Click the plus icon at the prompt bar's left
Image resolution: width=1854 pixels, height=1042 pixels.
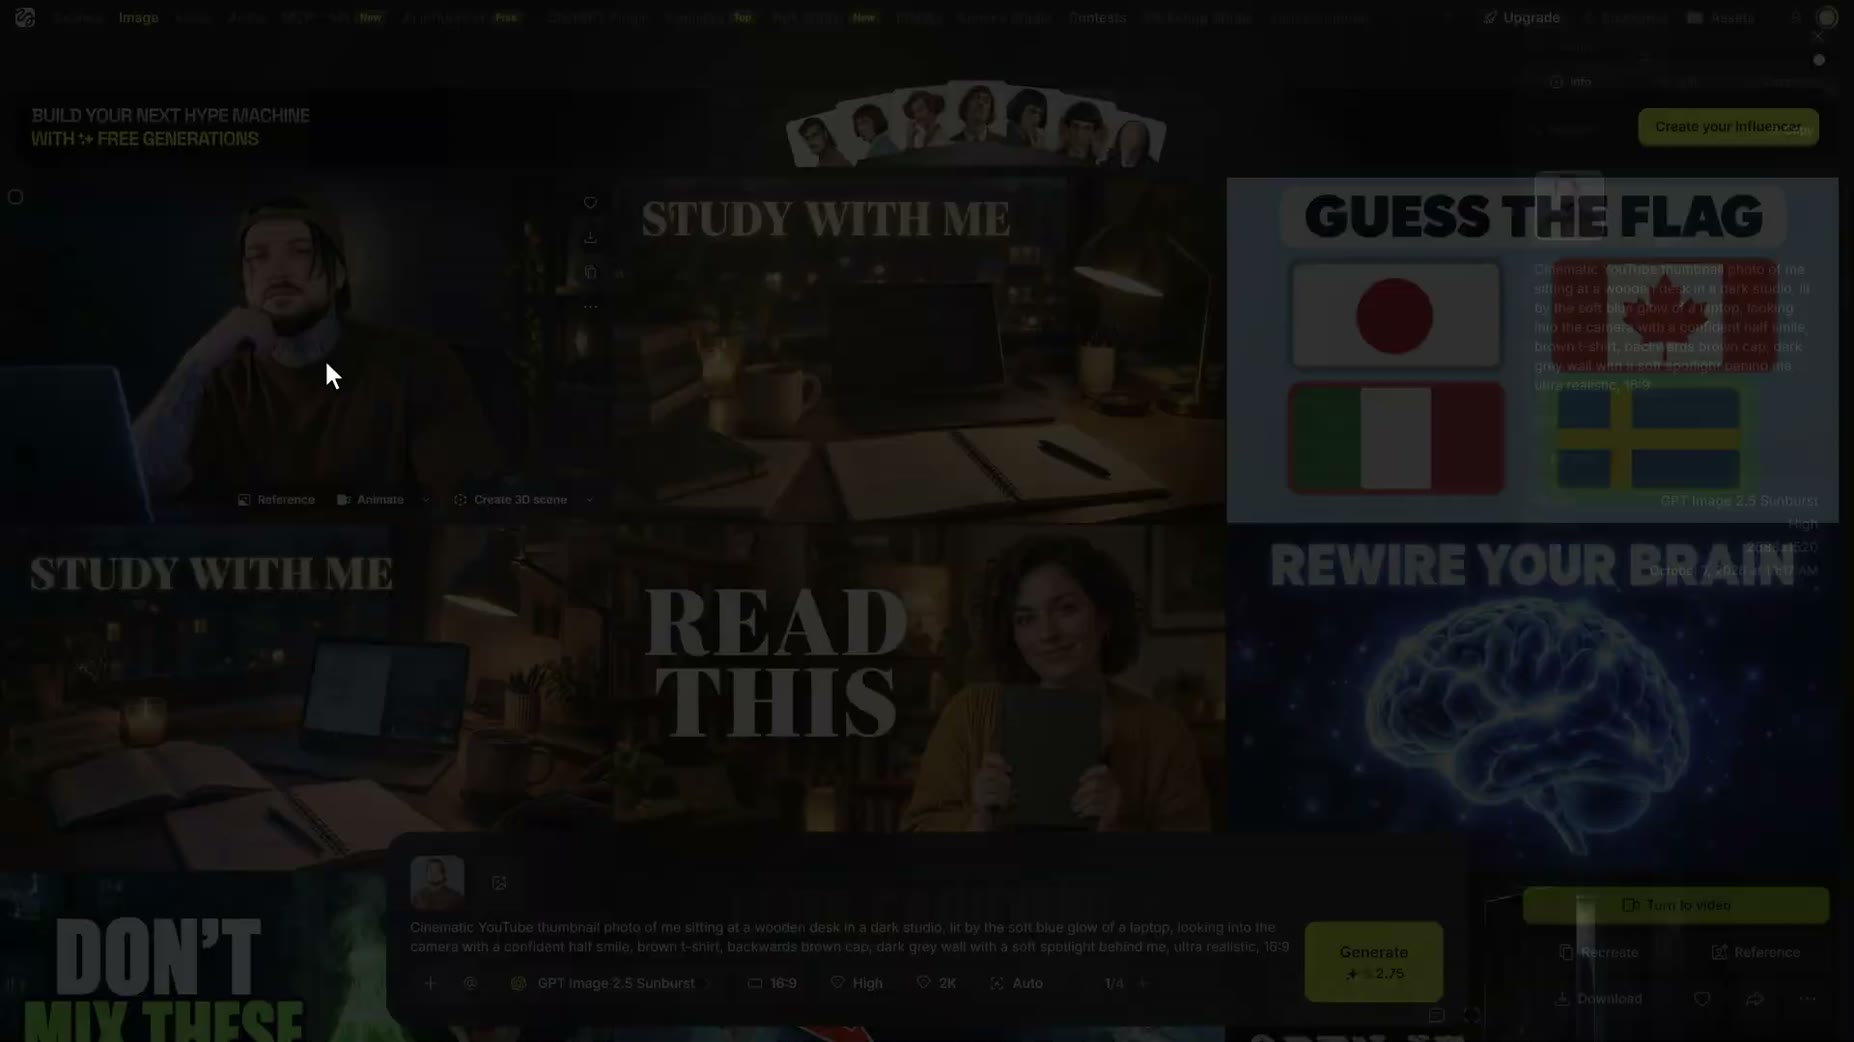point(430,983)
